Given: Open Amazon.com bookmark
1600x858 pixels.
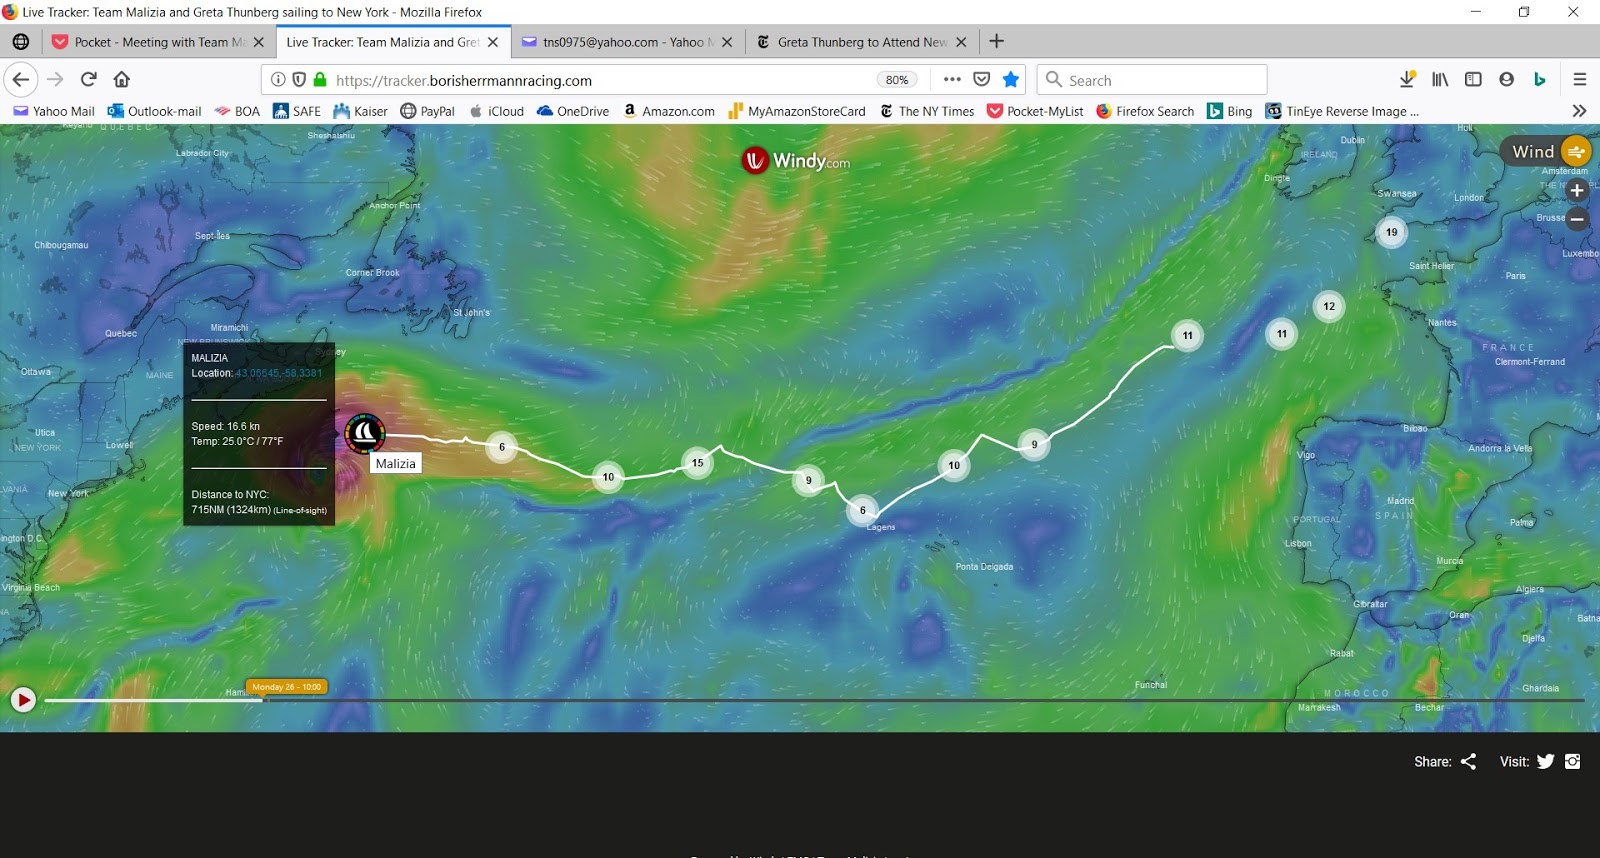Looking at the screenshot, I should 668,111.
